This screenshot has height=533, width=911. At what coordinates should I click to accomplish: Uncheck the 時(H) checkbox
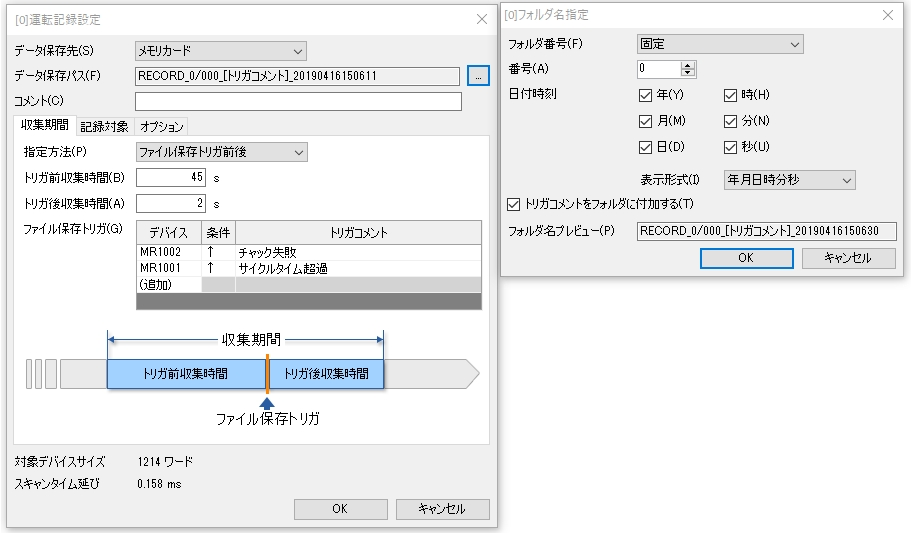coord(731,95)
